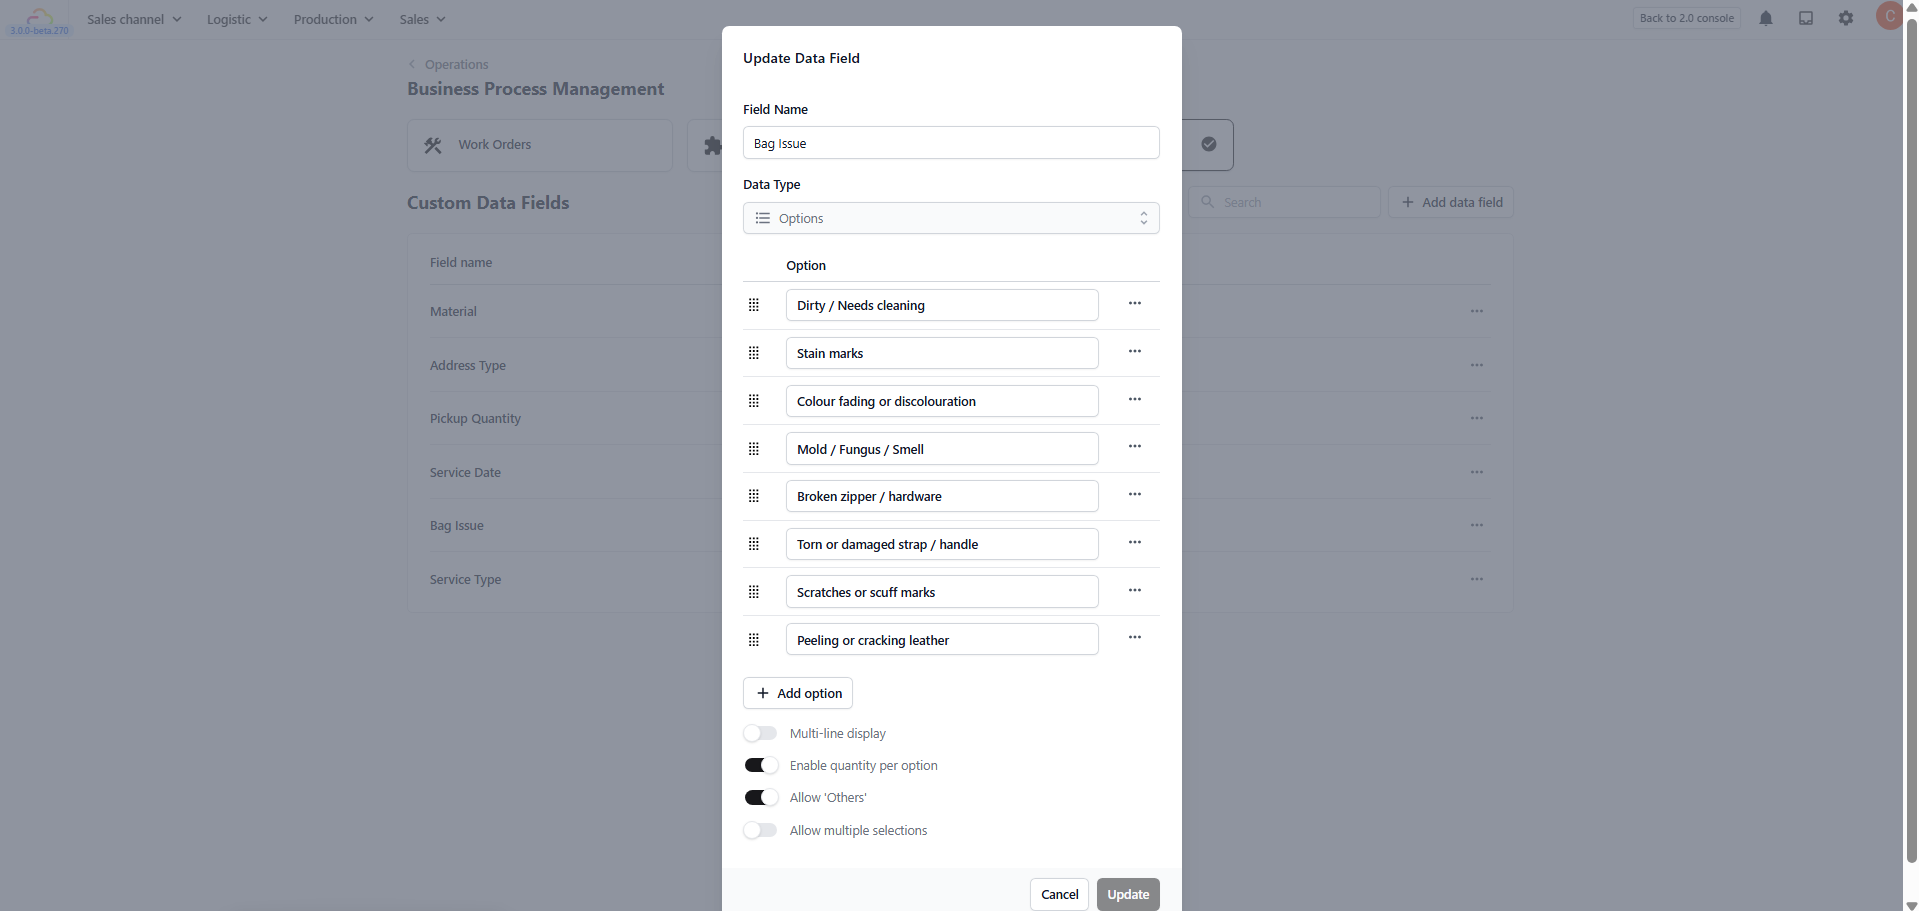1919x911 pixels.
Task: Click the Add data field button
Action: (x=1451, y=202)
